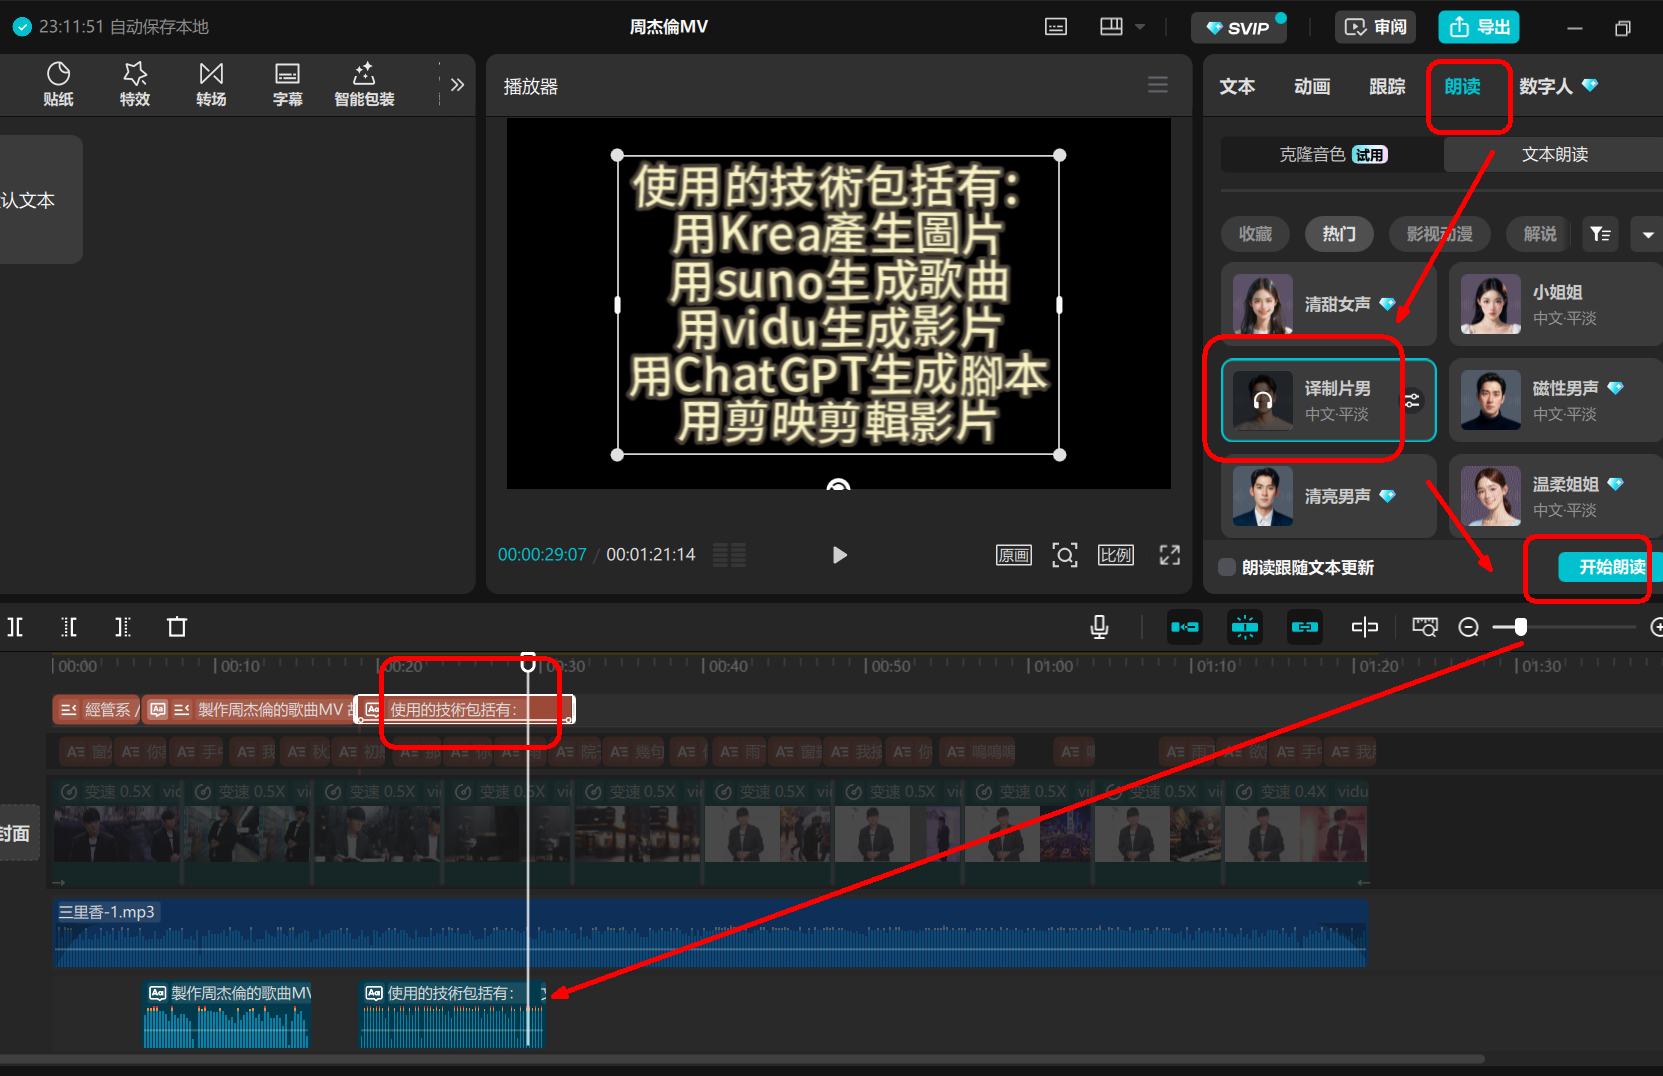Open the 贴纸 stickers panel
1663x1076 pixels.
[x=58, y=85]
